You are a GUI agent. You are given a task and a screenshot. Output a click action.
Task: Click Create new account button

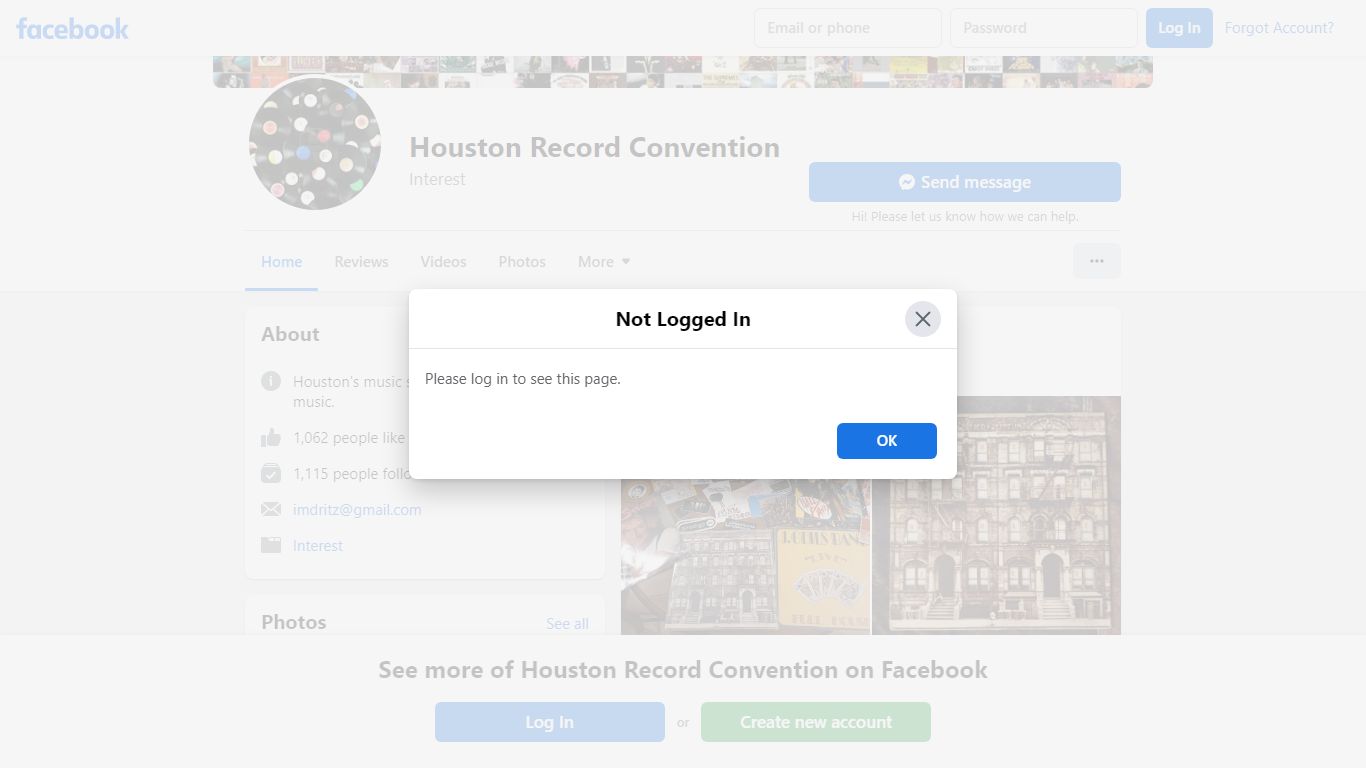815,722
